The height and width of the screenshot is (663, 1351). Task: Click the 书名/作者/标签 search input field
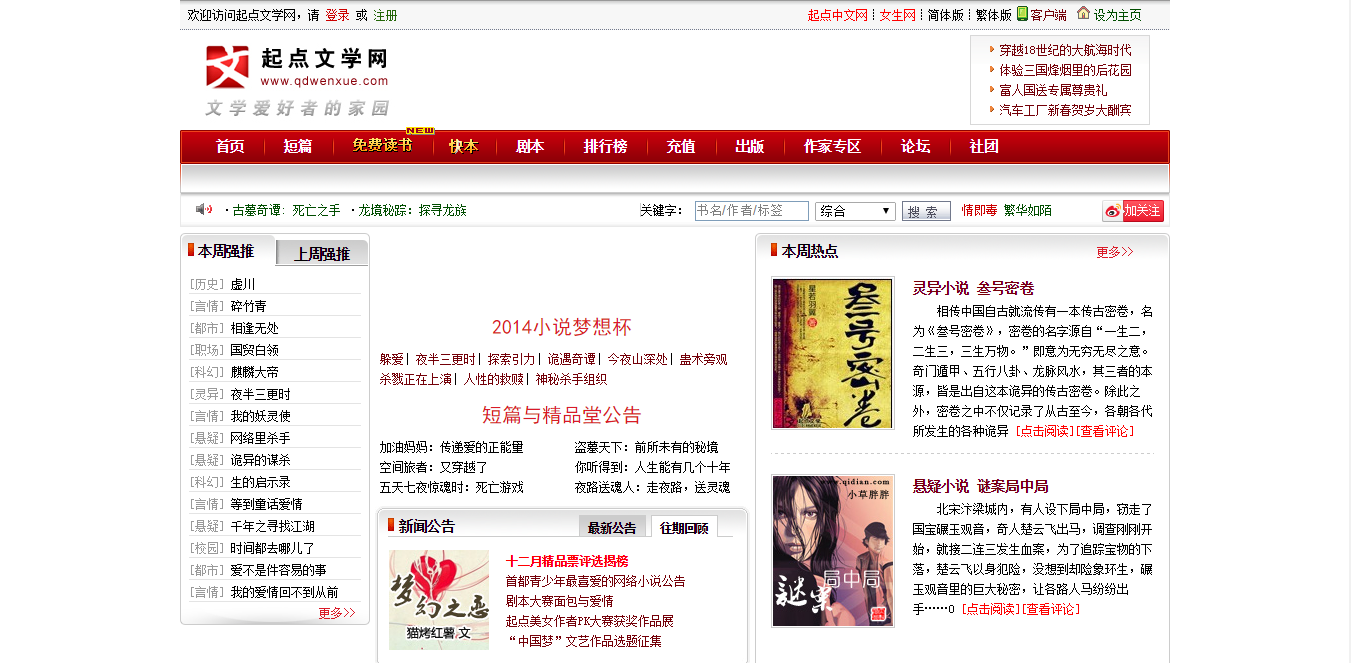[752, 211]
